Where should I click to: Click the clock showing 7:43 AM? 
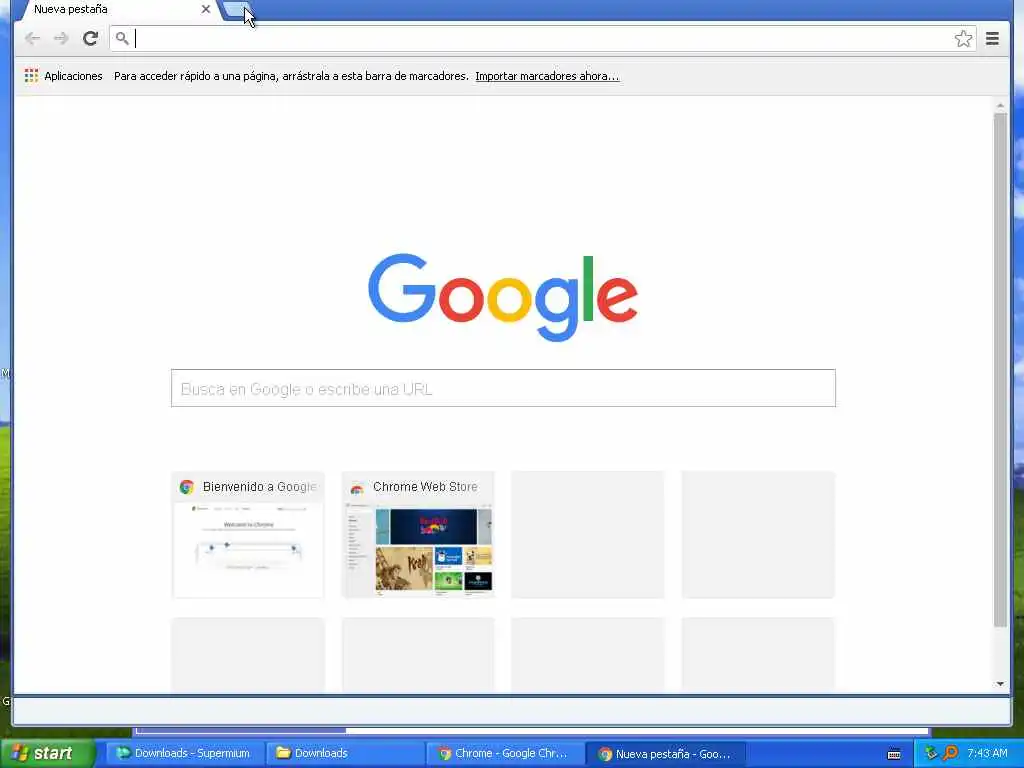pyautogui.click(x=987, y=753)
